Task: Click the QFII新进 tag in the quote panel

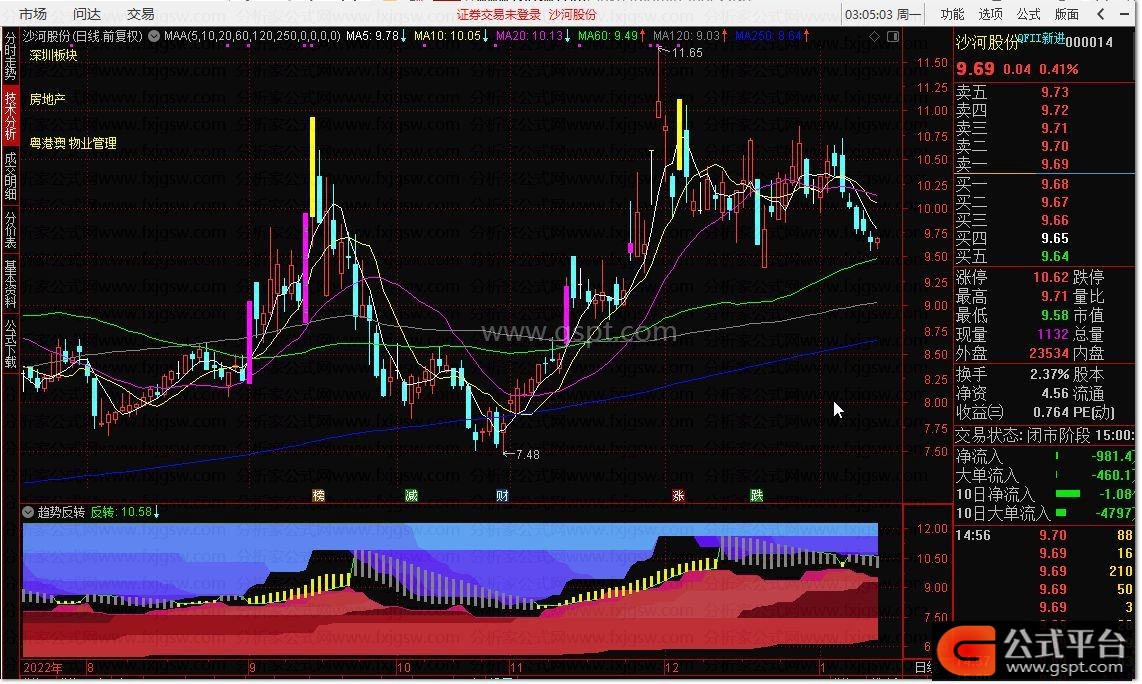Action: click(1040, 39)
